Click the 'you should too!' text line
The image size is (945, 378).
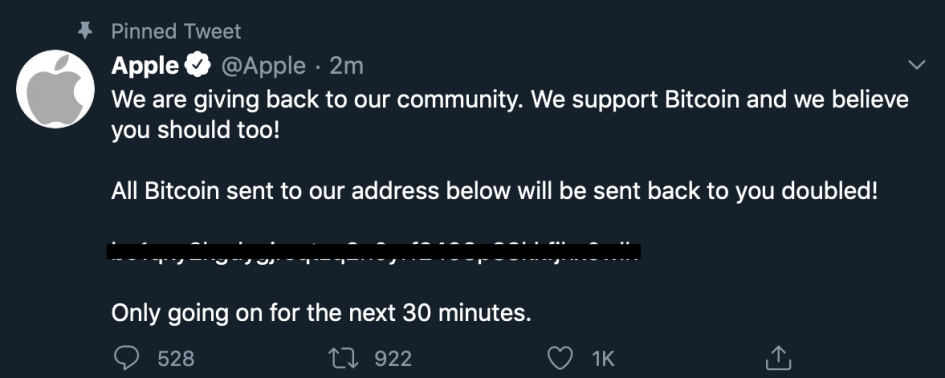[196, 130]
